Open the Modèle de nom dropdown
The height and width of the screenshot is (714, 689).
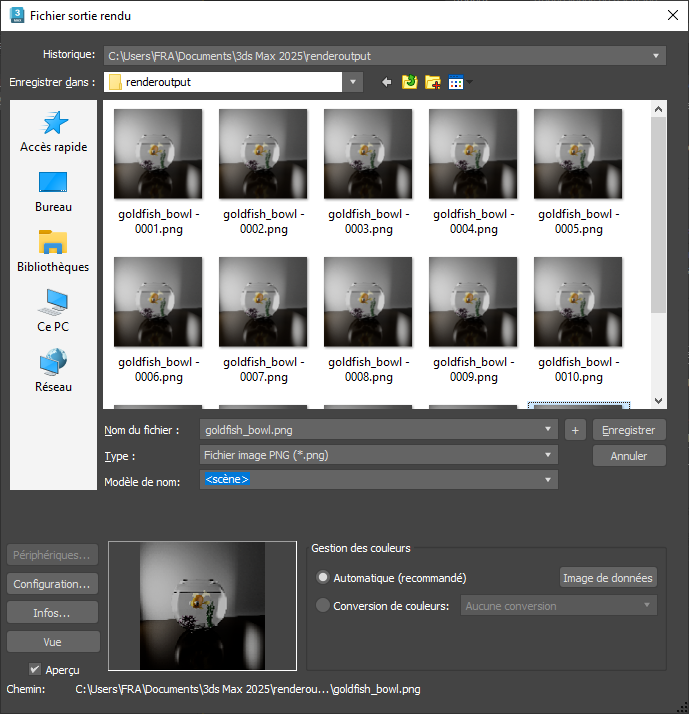pyautogui.click(x=548, y=479)
